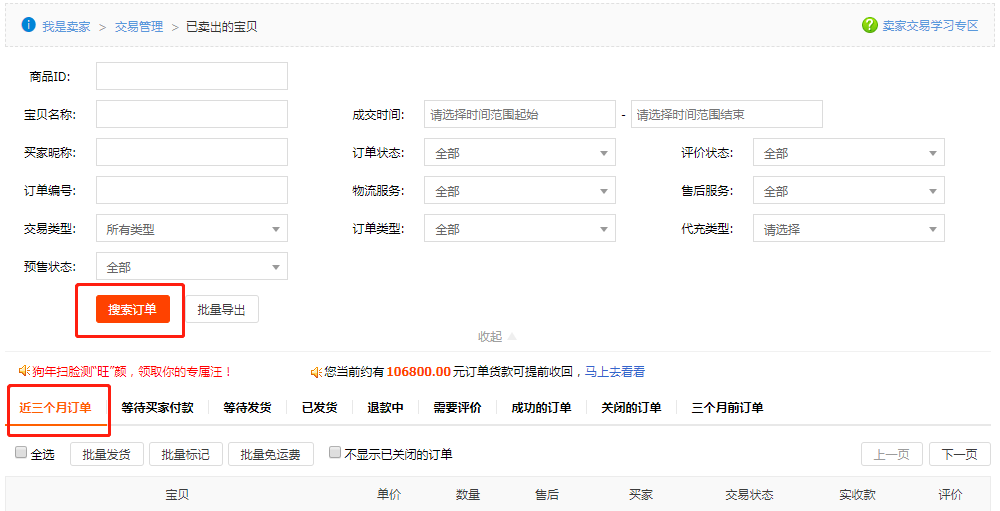
Task: Click the 商品ID input field
Action: pos(191,76)
